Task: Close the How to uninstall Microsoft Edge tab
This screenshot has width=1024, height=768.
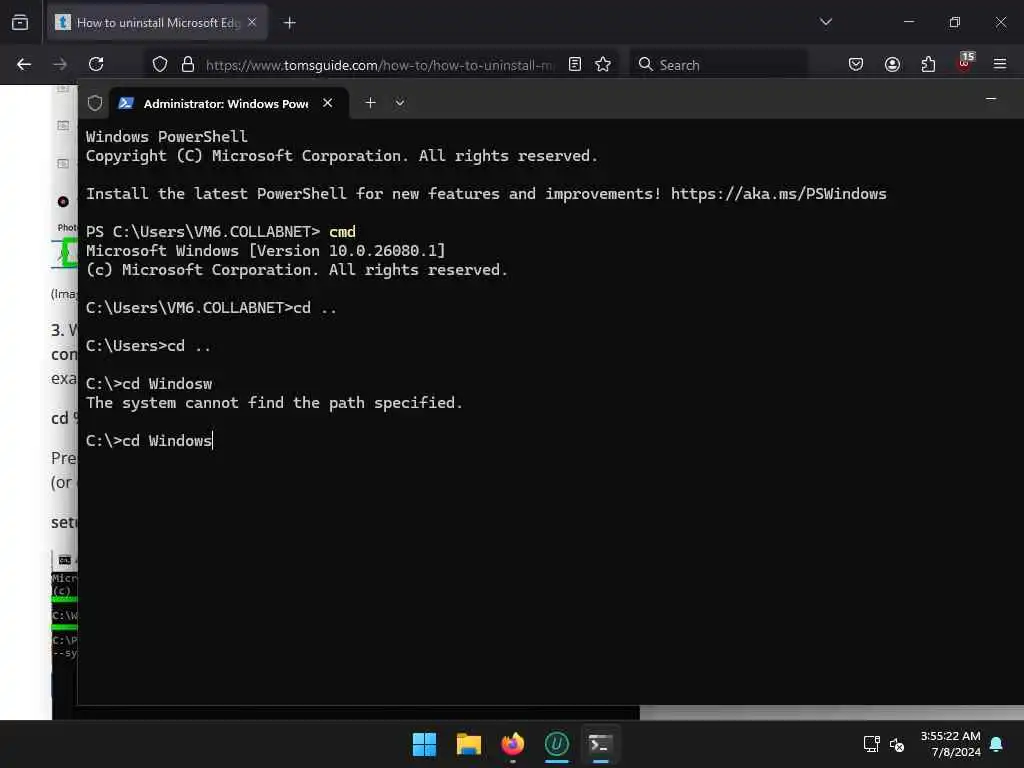Action: pos(252,22)
